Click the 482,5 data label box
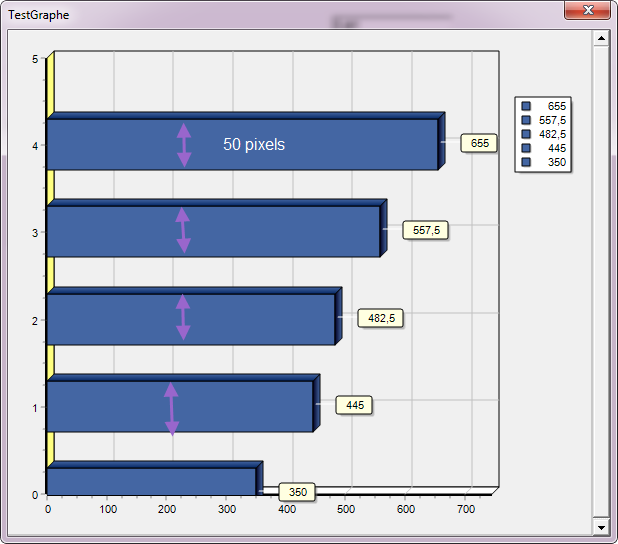The image size is (618, 544). pos(381,318)
